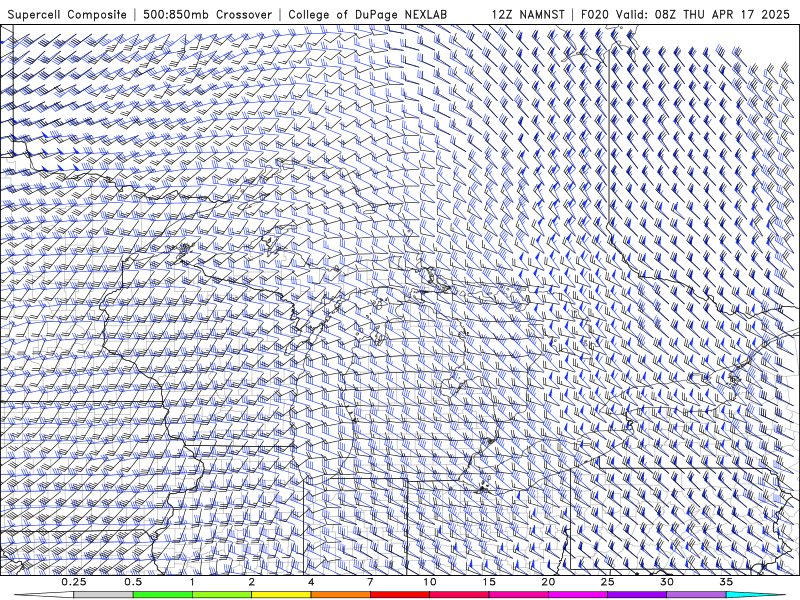Click the "12Z NAMNST" model run label
800x600 pixels.
point(528,14)
